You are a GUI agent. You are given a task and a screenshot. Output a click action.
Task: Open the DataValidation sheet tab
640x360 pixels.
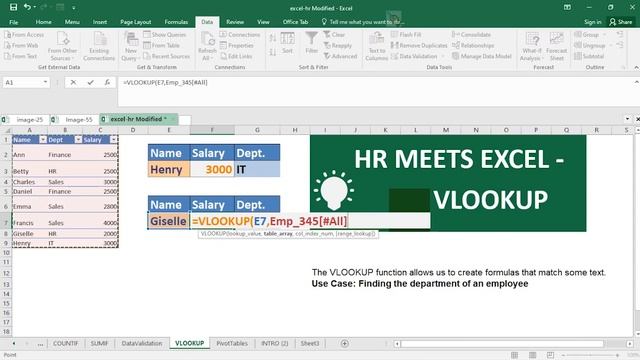pyautogui.click(x=142, y=344)
